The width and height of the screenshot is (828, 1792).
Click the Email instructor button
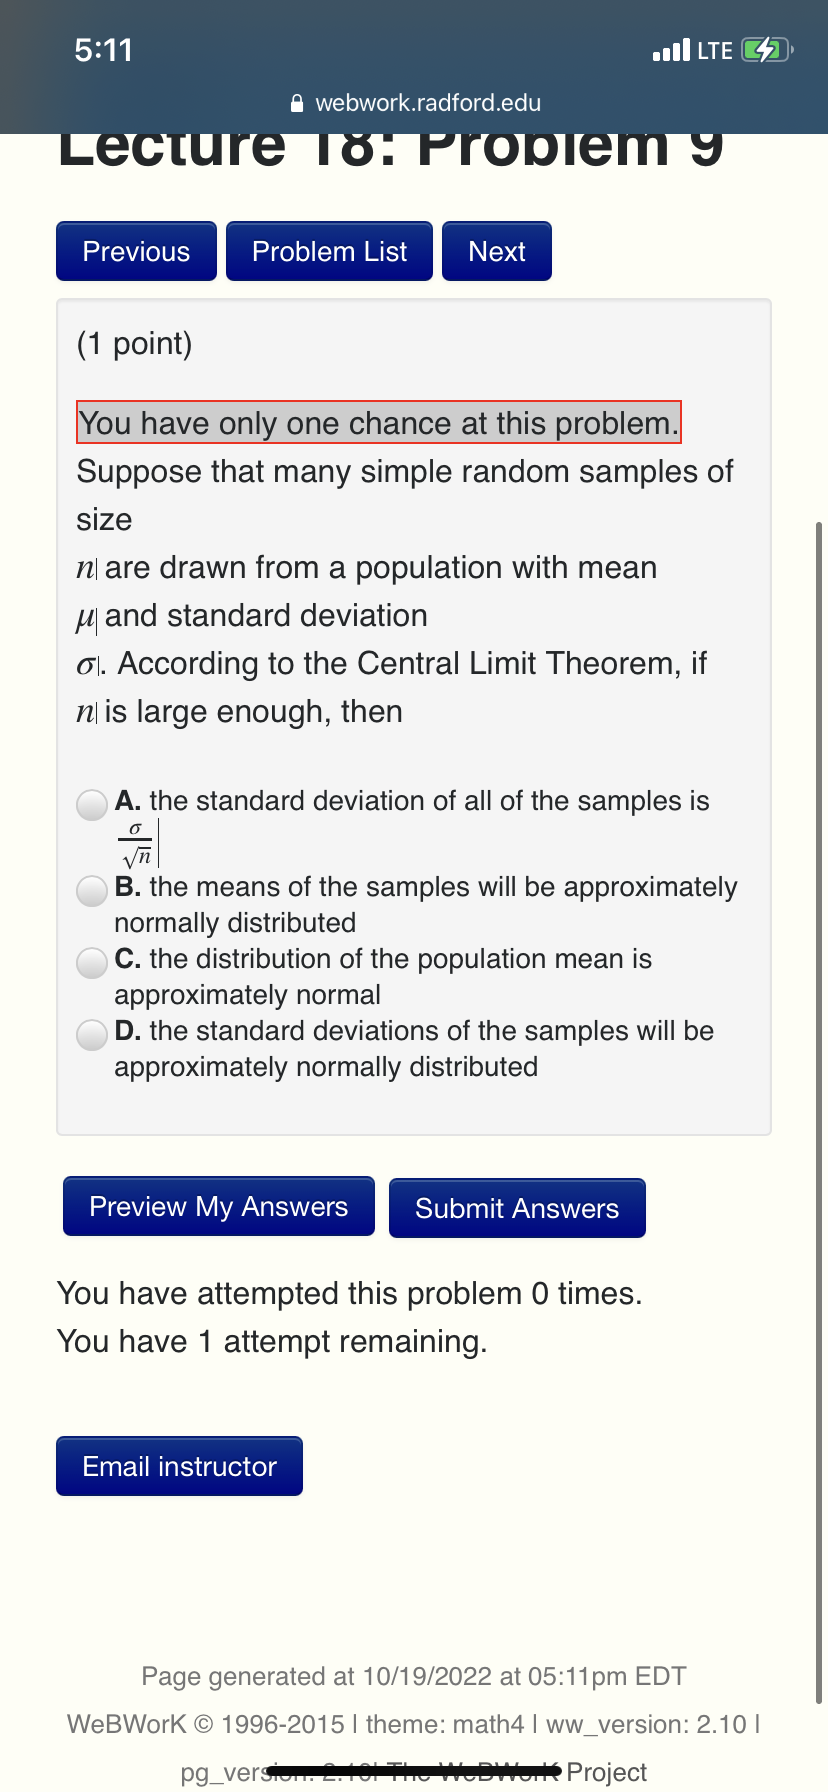[179, 1465]
